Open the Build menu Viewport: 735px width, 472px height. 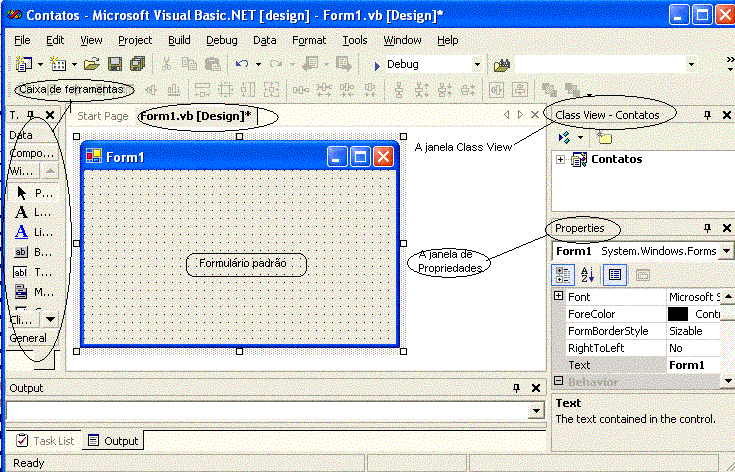179,40
